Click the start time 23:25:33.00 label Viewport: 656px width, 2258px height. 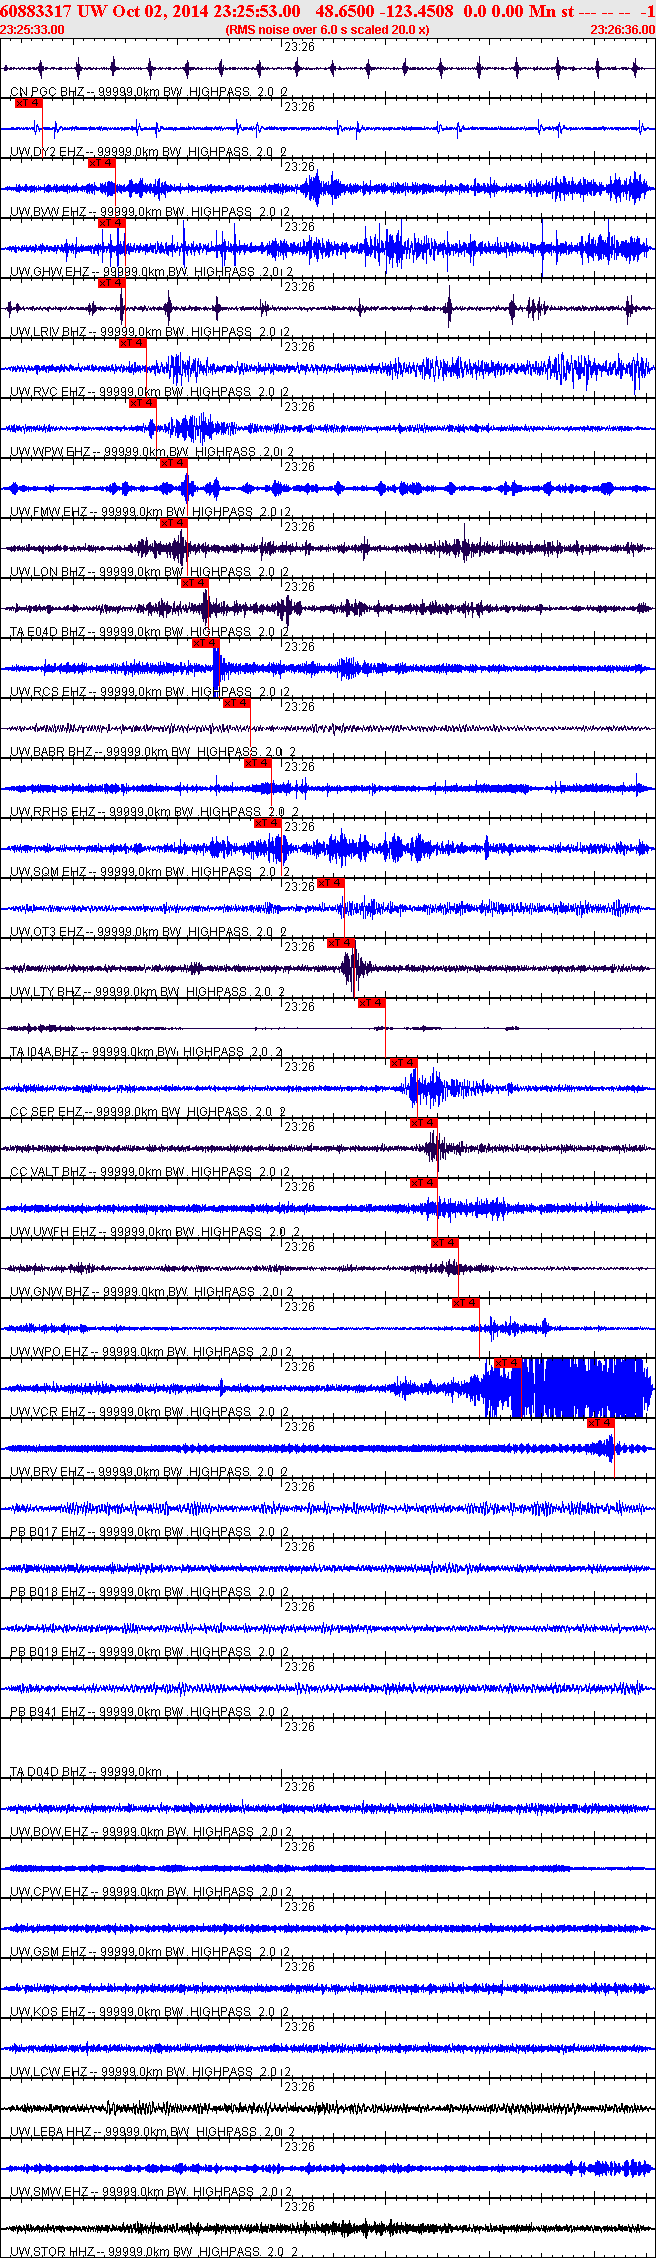pos(32,30)
